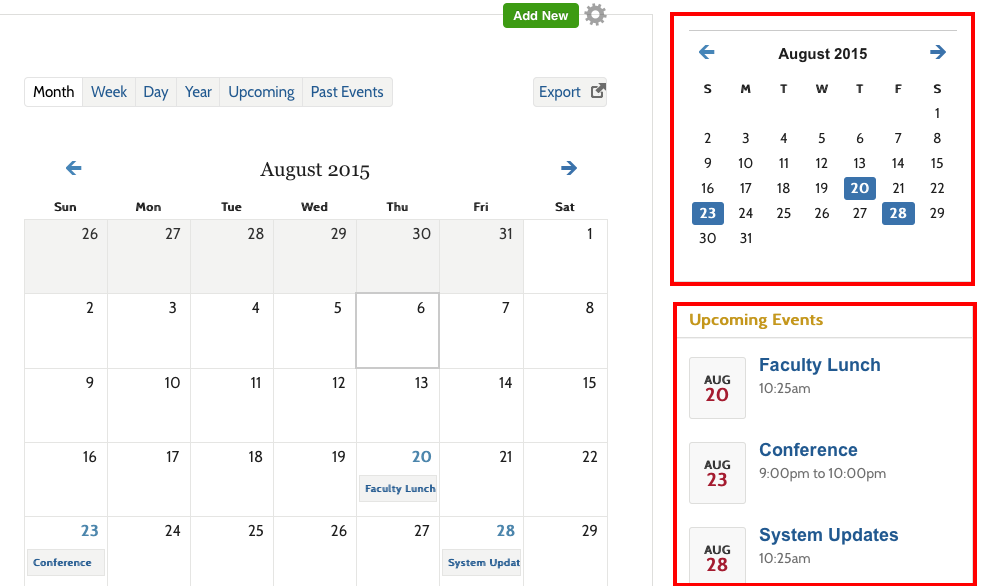Image resolution: width=992 pixels, height=586 pixels.
Task: Switch to the Week view tab
Action: tap(109, 92)
